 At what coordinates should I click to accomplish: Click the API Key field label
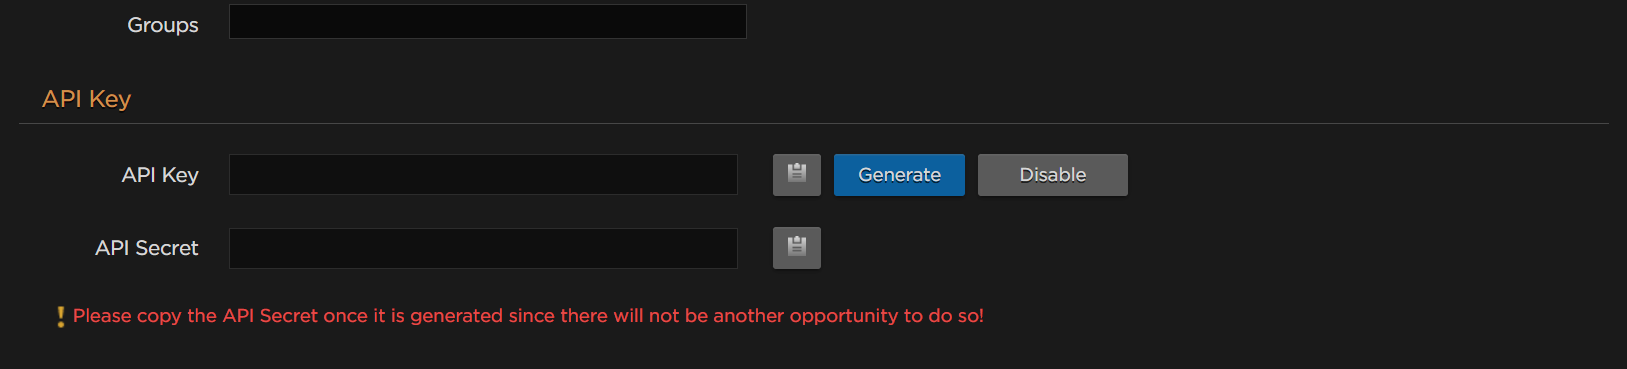(160, 175)
